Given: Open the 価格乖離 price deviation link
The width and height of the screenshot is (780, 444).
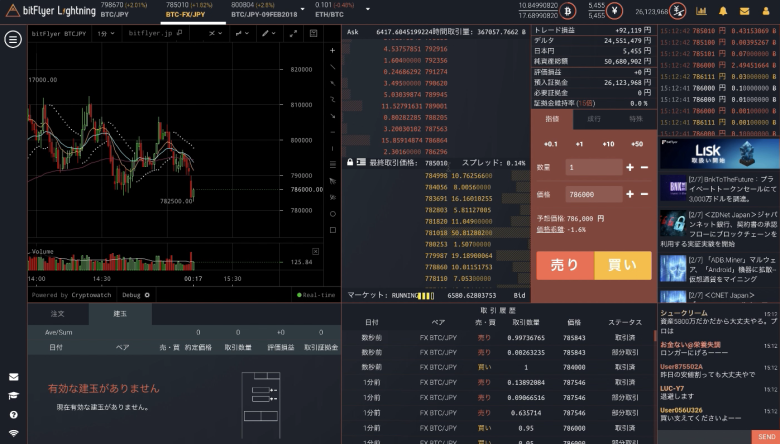Looking at the screenshot, I should tap(550, 230).
